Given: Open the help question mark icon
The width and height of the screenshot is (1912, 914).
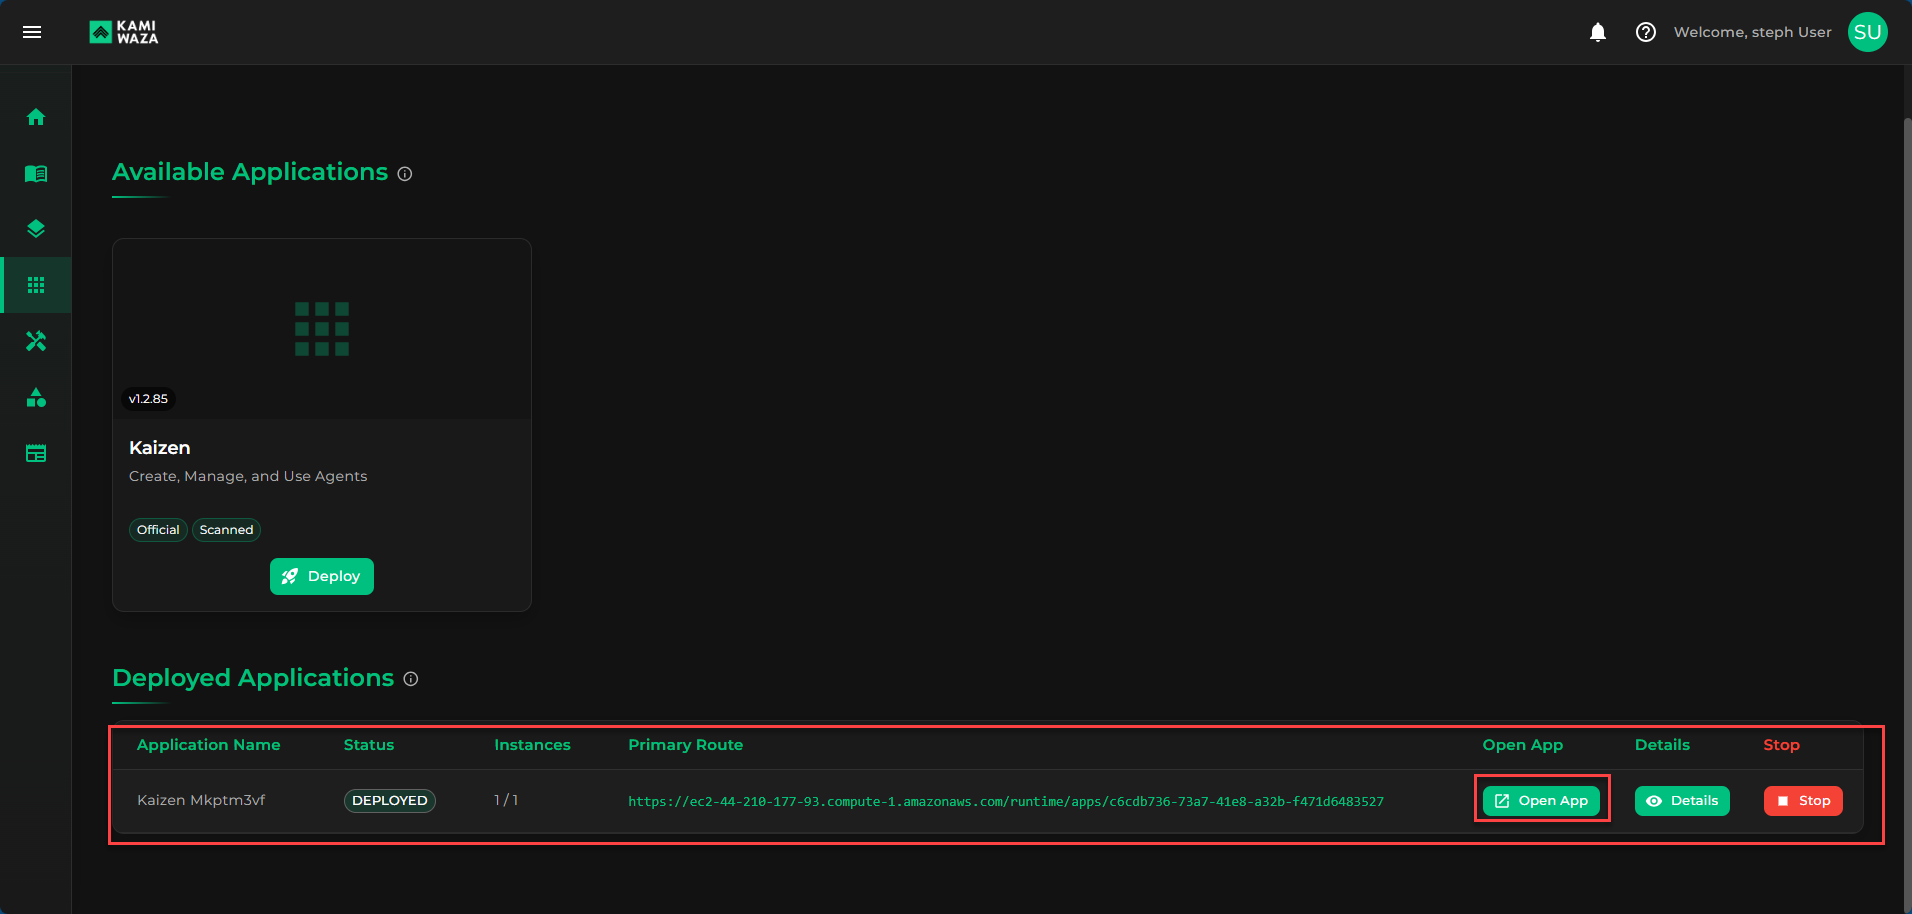Looking at the screenshot, I should [1646, 32].
